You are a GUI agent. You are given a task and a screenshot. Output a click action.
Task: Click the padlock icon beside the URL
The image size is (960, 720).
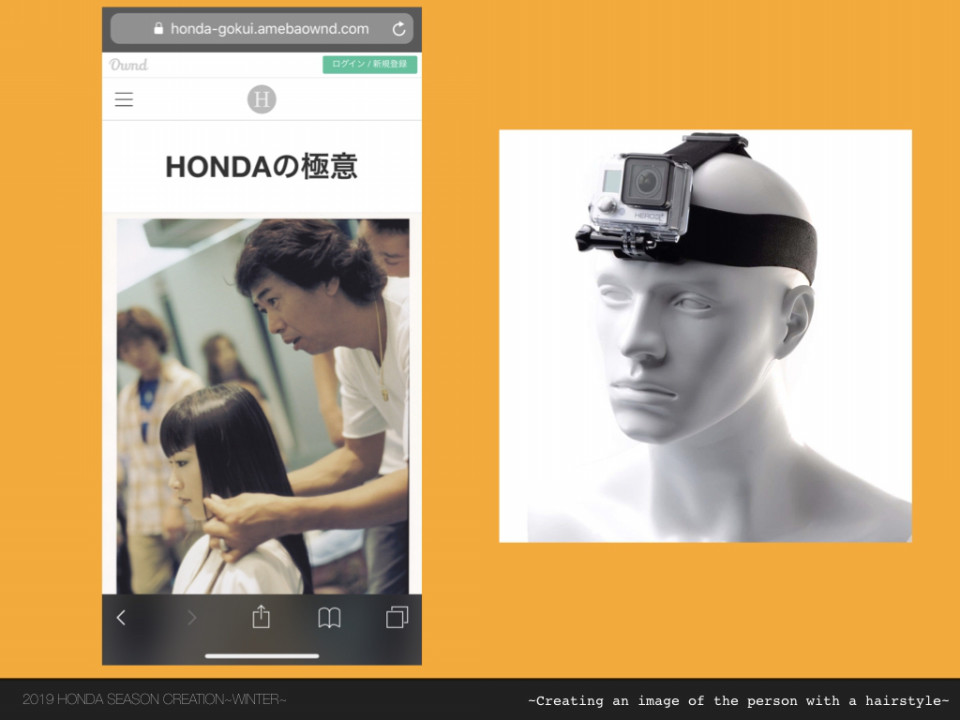click(159, 28)
